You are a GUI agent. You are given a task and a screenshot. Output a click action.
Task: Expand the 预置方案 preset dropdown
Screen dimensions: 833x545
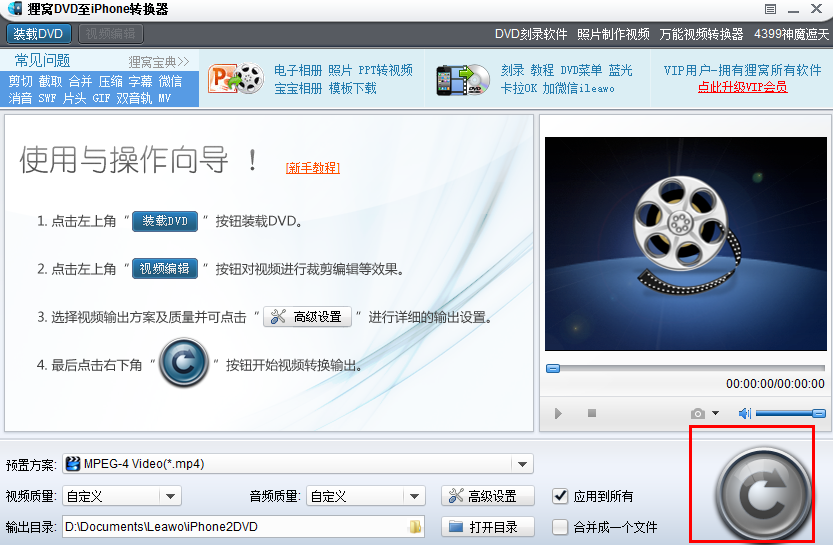(x=522, y=464)
